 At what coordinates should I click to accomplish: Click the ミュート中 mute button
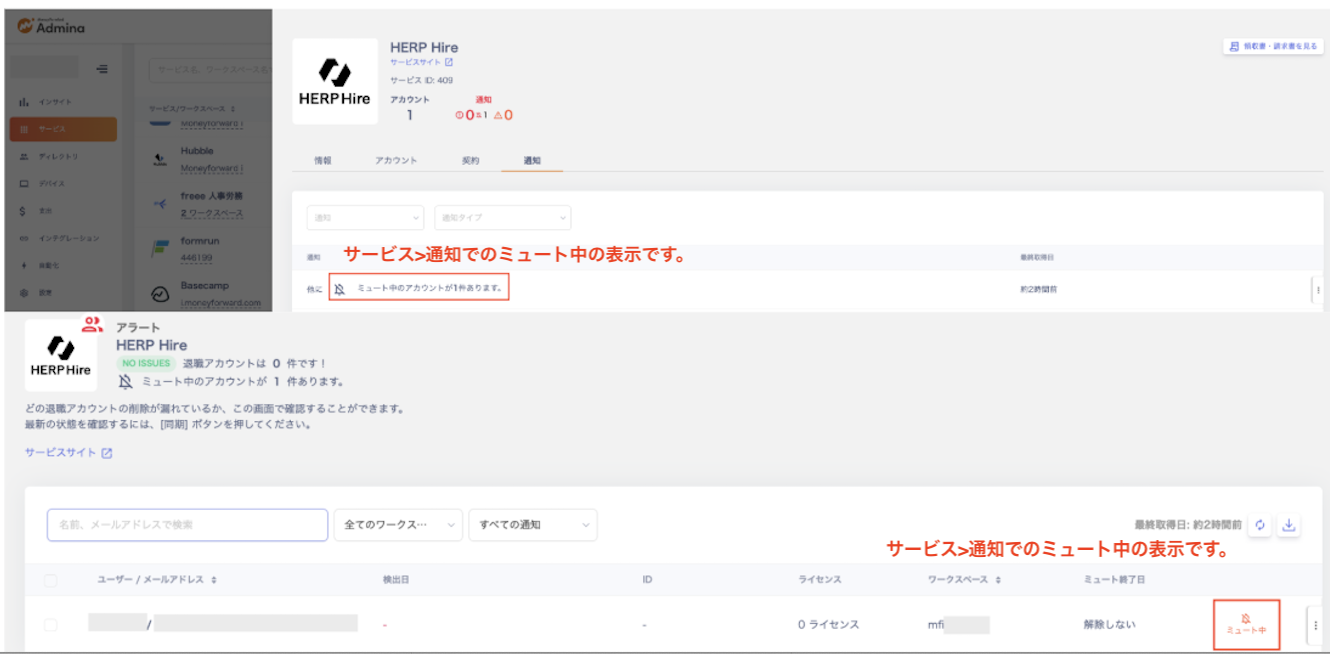click(x=1246, y=624)
